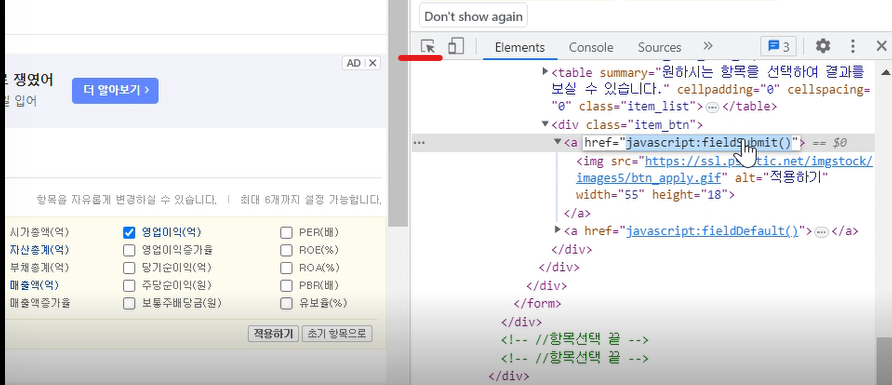Check the ROE(%) checkbox
This screenshot has height=385, width=892.
tap(286, 250)
